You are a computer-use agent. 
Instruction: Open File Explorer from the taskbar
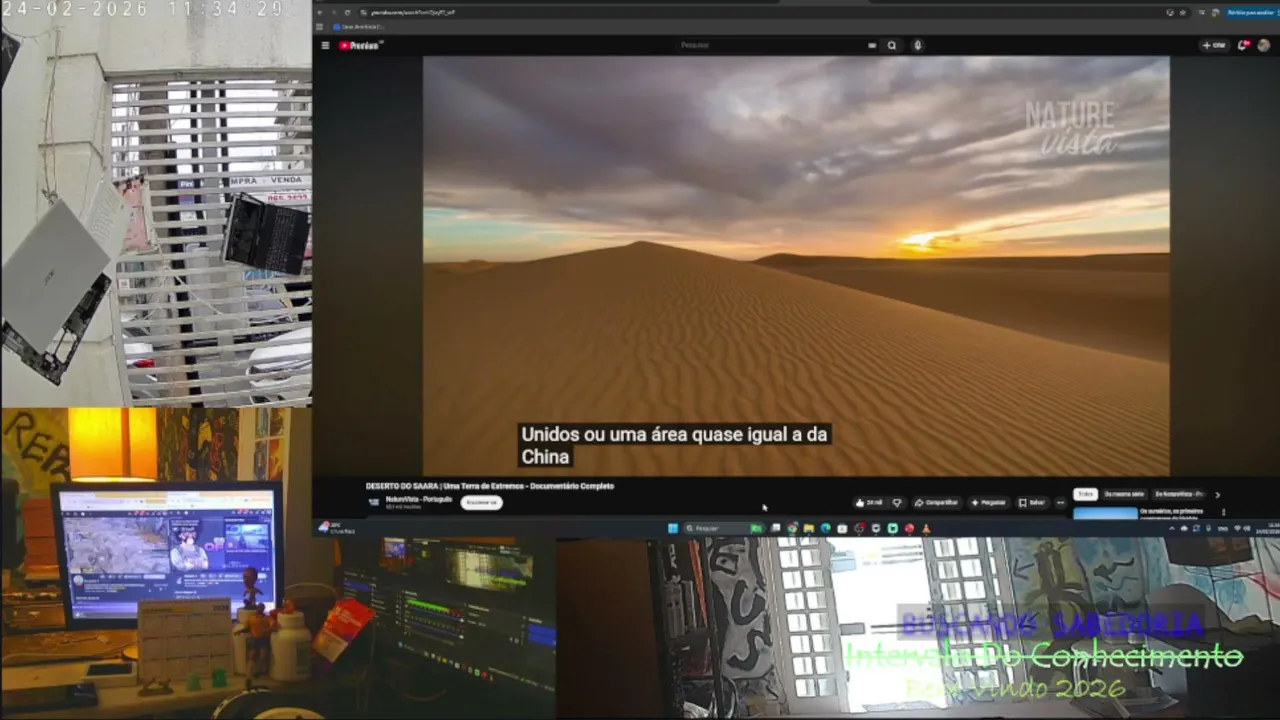tap(808, 528)
